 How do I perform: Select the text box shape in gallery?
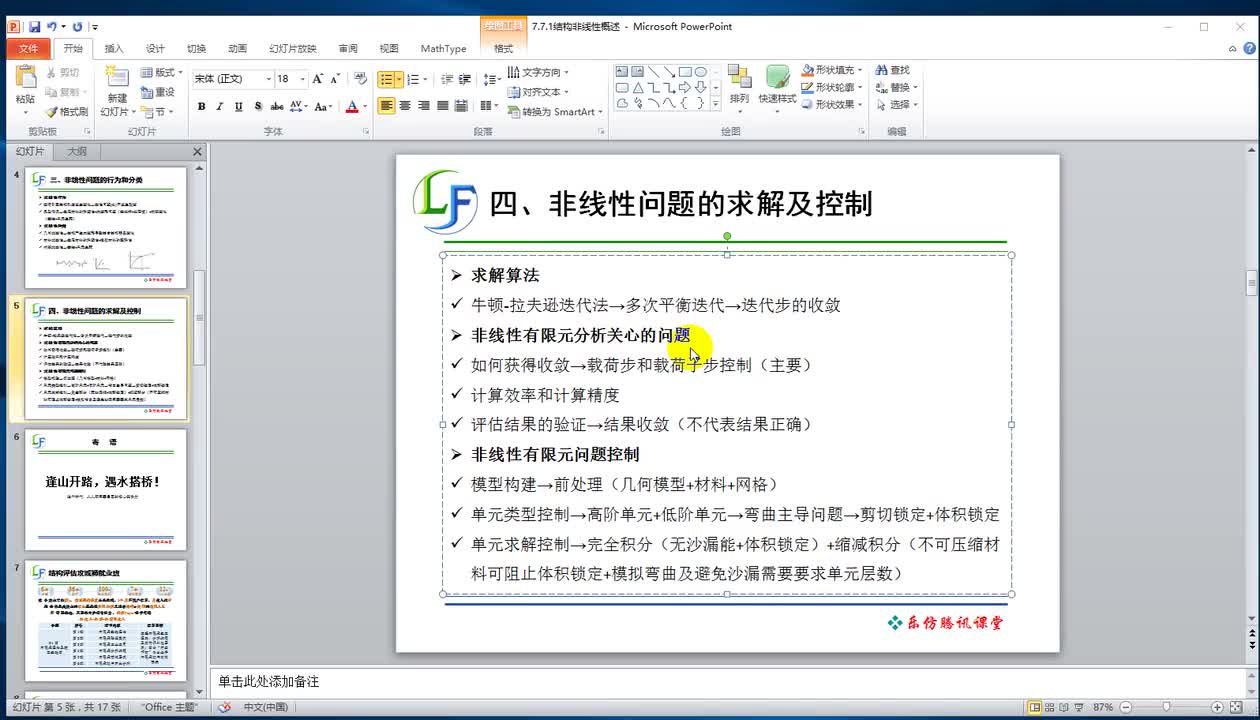coord(621,72)
